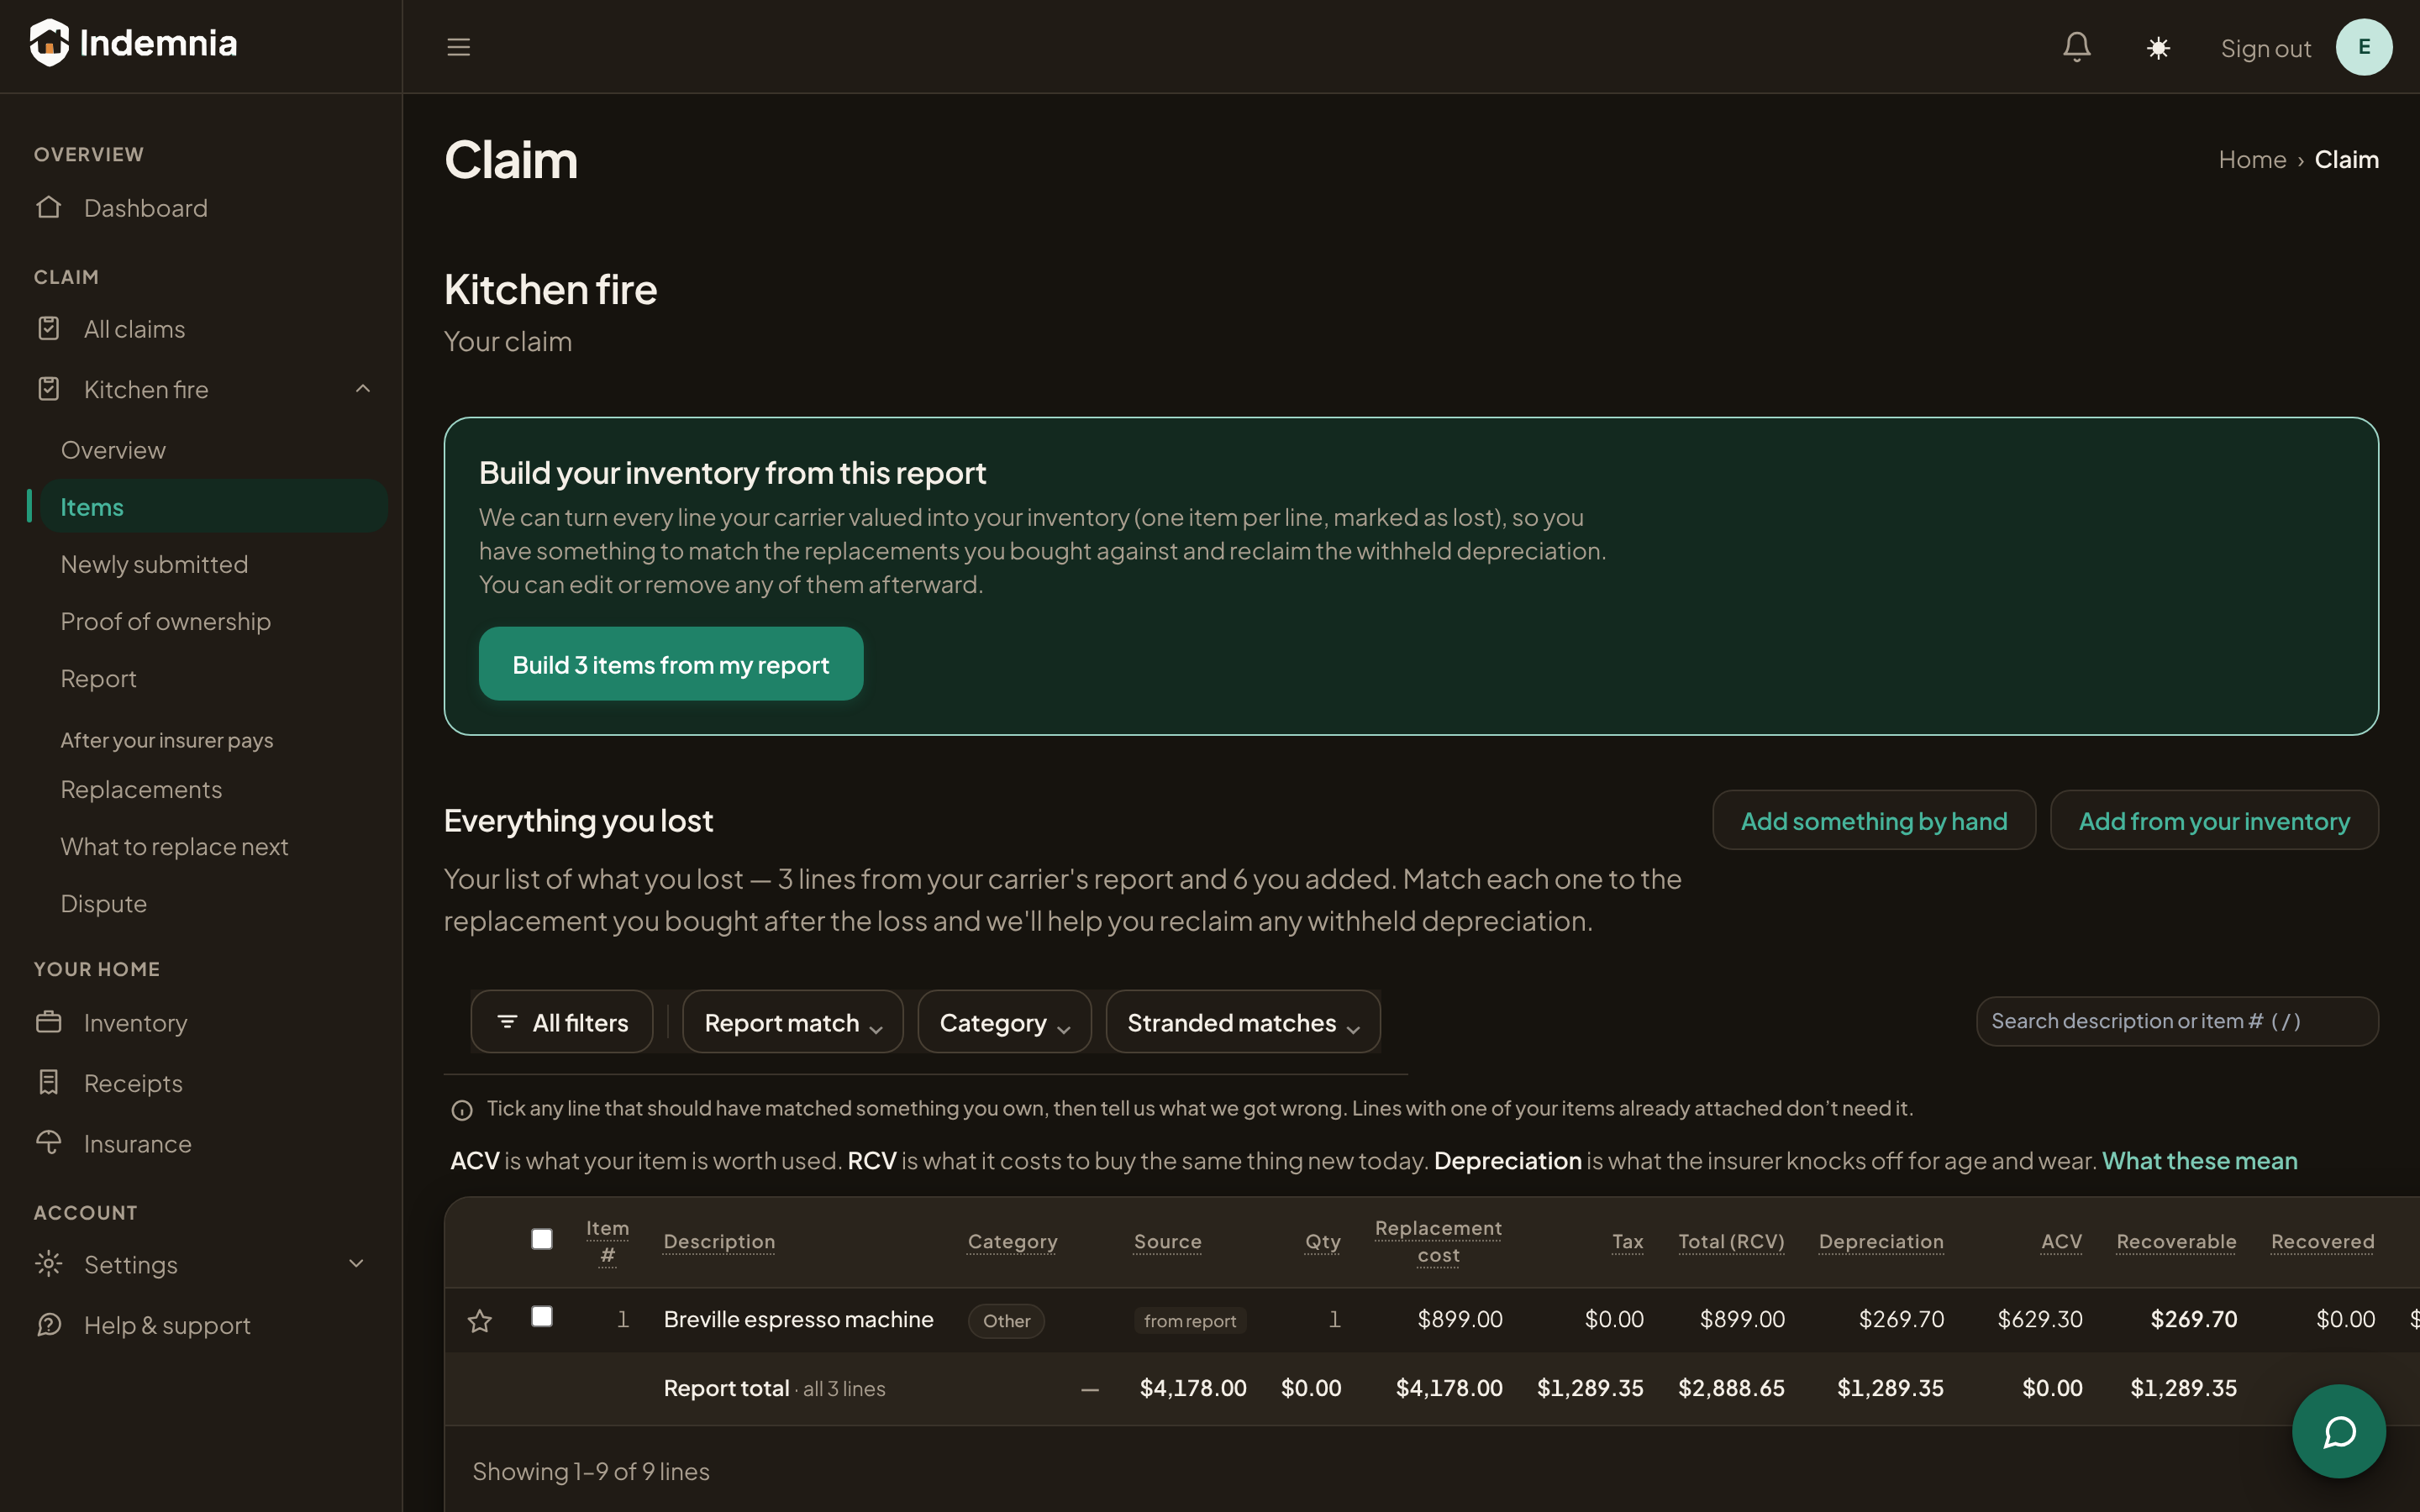Open Dispute page
This screenshot has width=2420, height=1512.
tap(103, 903)
